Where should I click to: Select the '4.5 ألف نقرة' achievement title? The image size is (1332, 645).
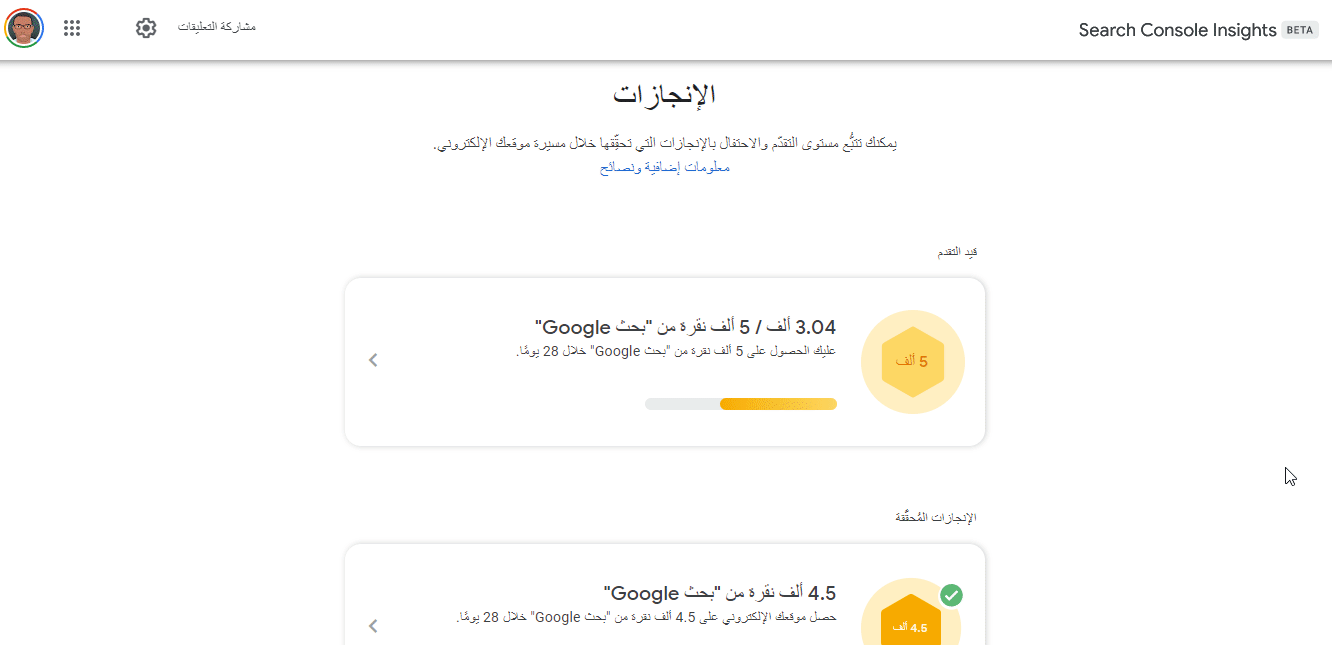point(720,593)
